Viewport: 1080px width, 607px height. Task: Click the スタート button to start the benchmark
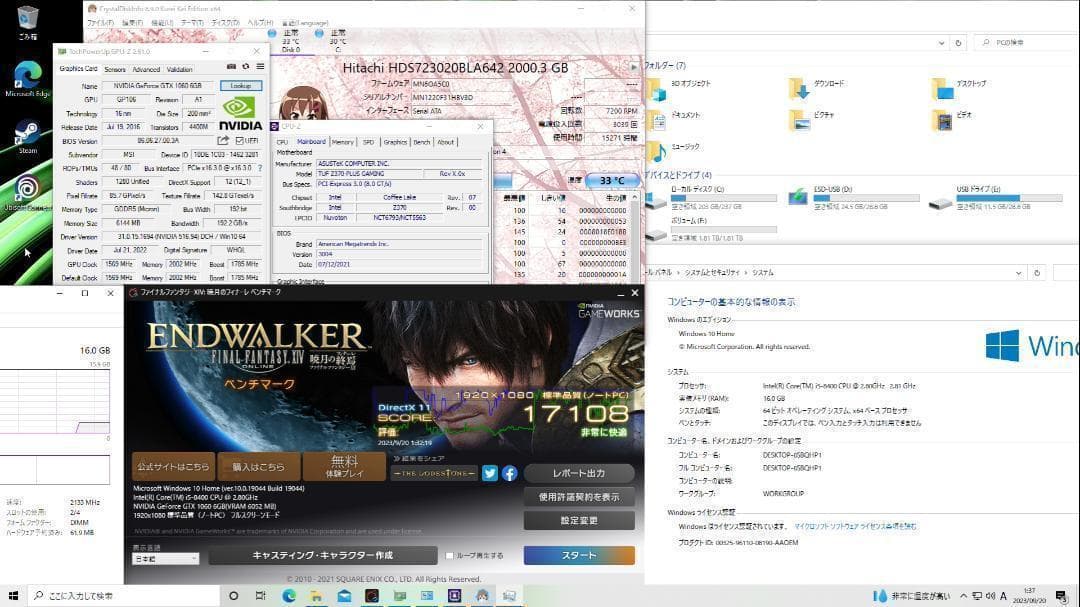pos(580,555)
